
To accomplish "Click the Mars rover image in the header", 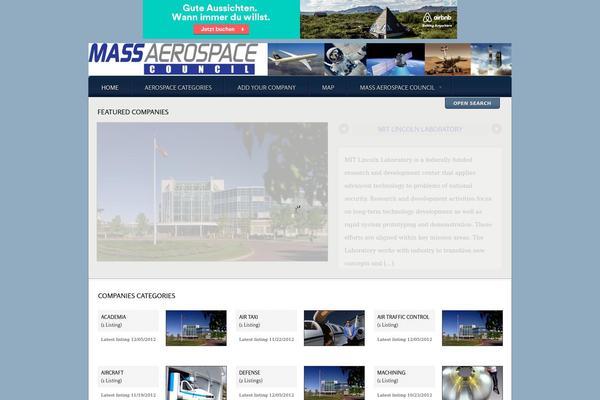I will 447,59.
